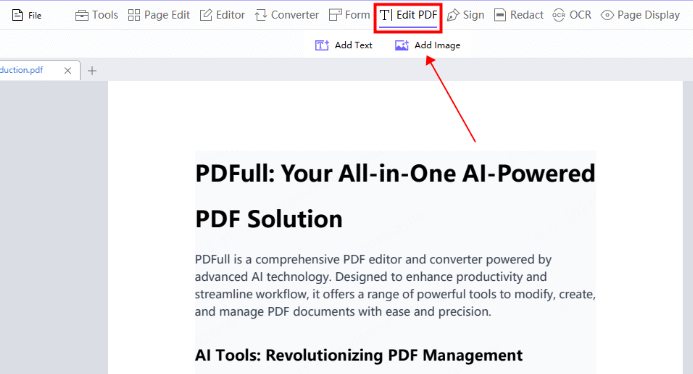Click the line starting "advanced AI technology"

(371, 277)
